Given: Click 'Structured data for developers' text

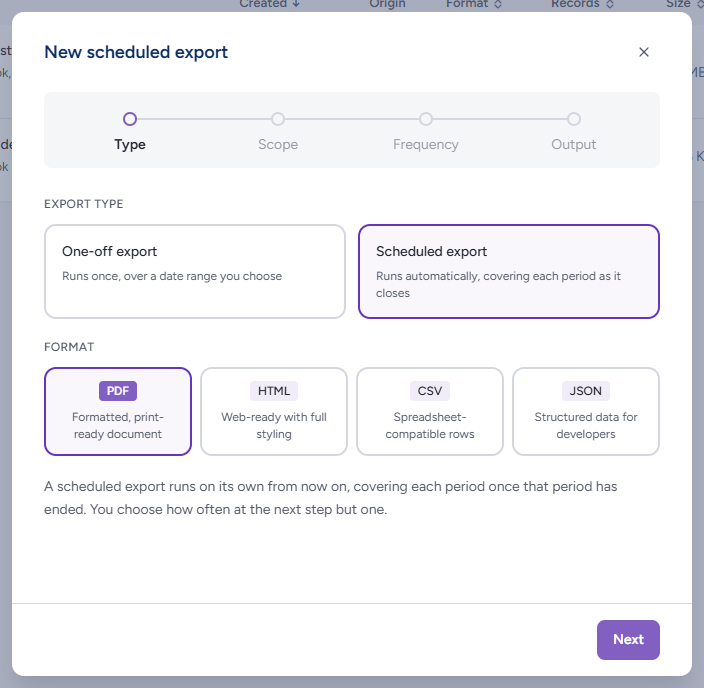Looking at the screenshot, I should click(x=586, y=425).
